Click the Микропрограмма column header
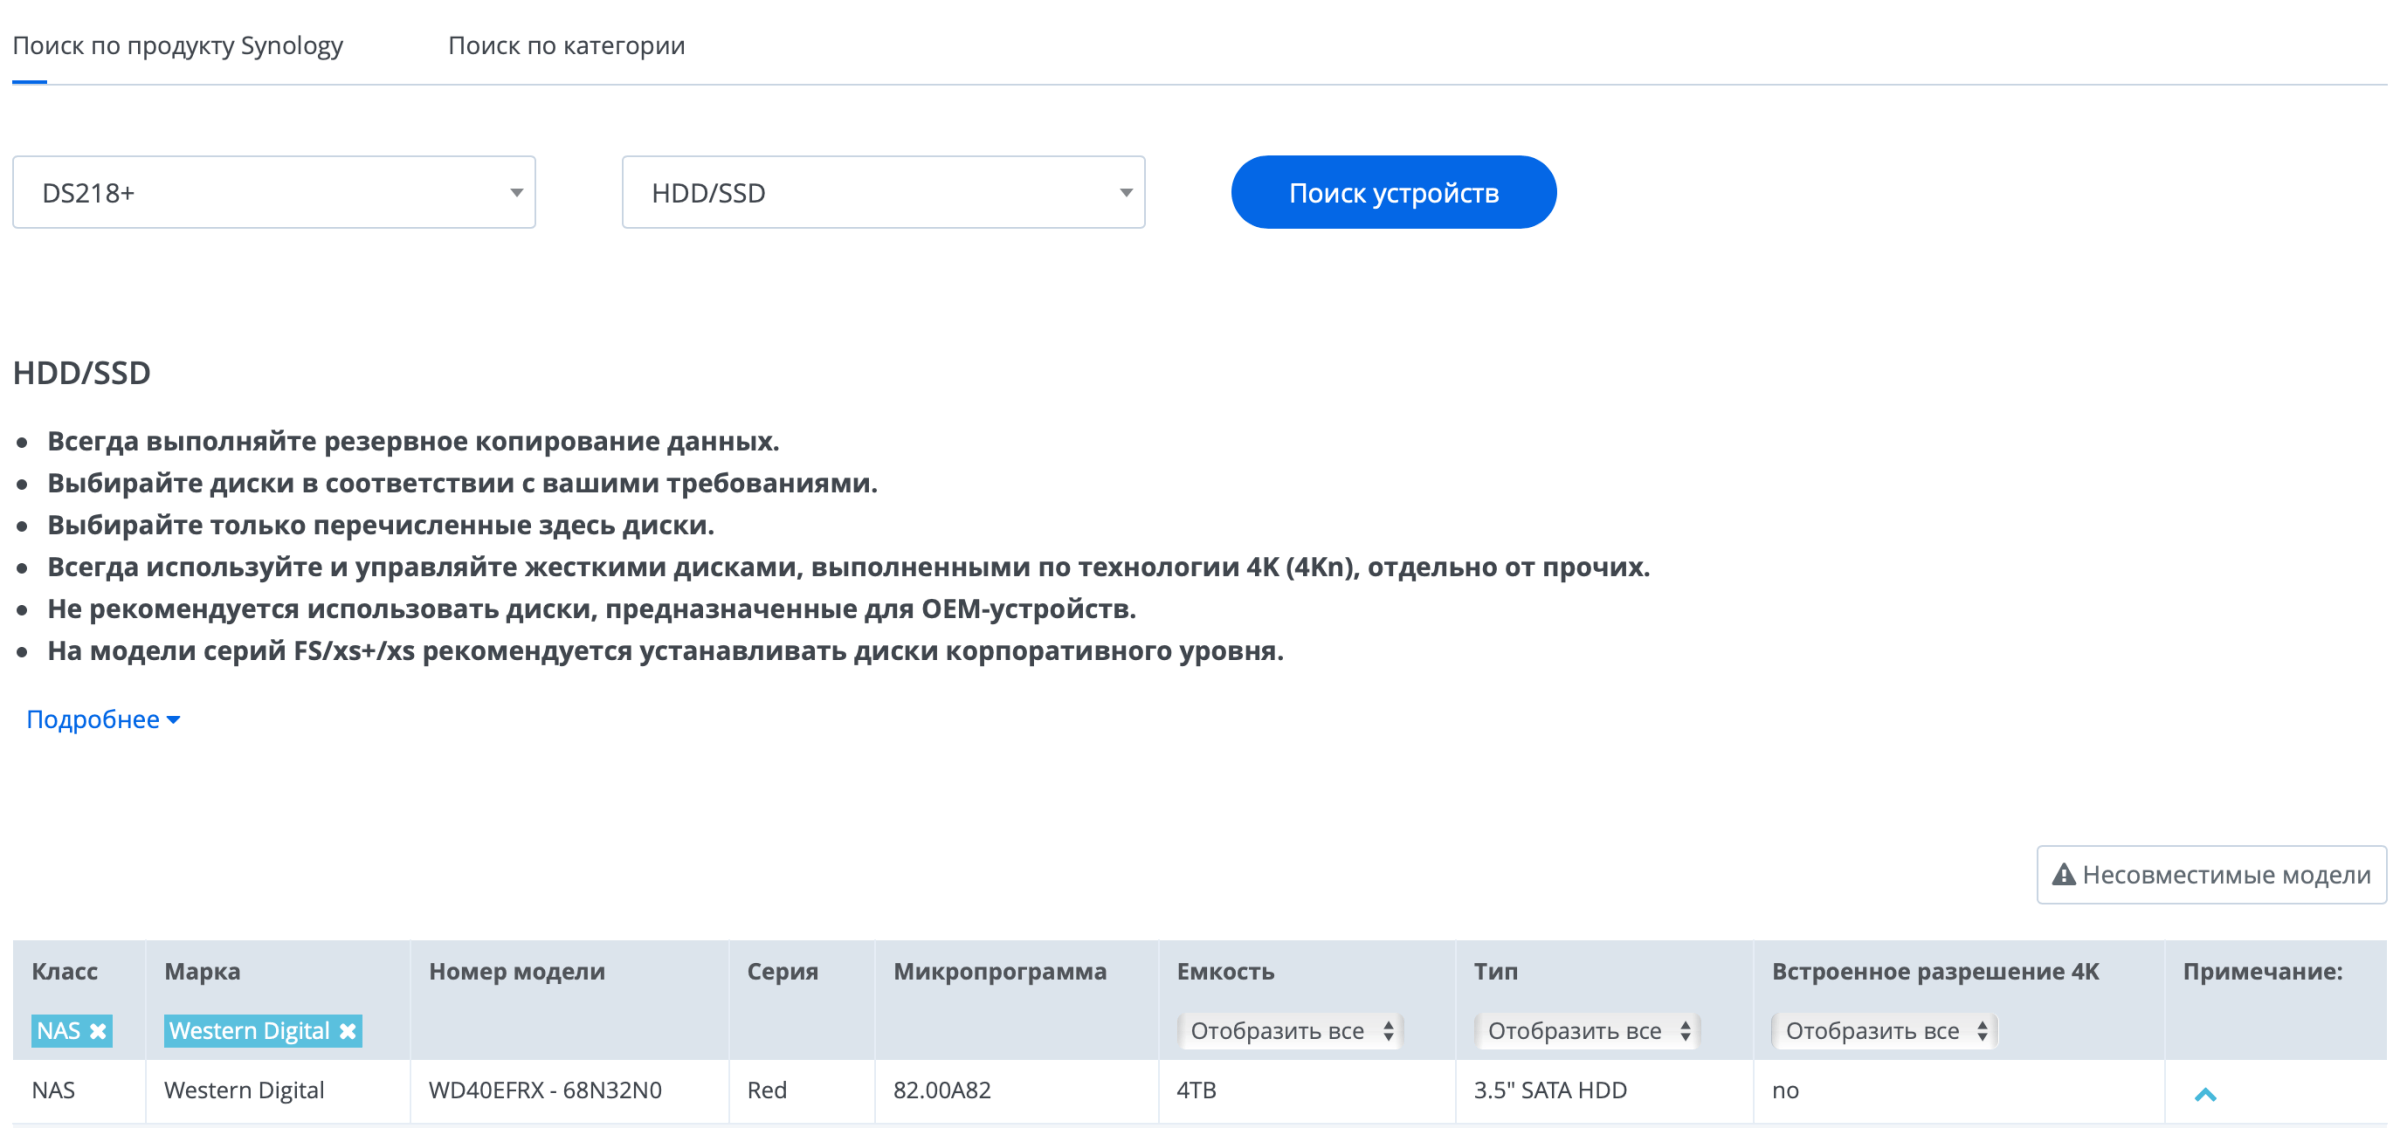Screen dimensions: 2400x1128 point(1000,971)
